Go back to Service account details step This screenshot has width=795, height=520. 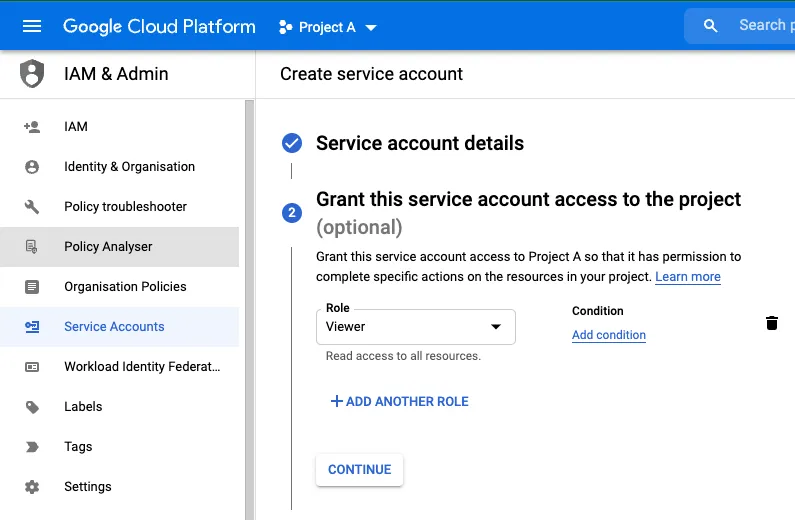click(420, 143)
